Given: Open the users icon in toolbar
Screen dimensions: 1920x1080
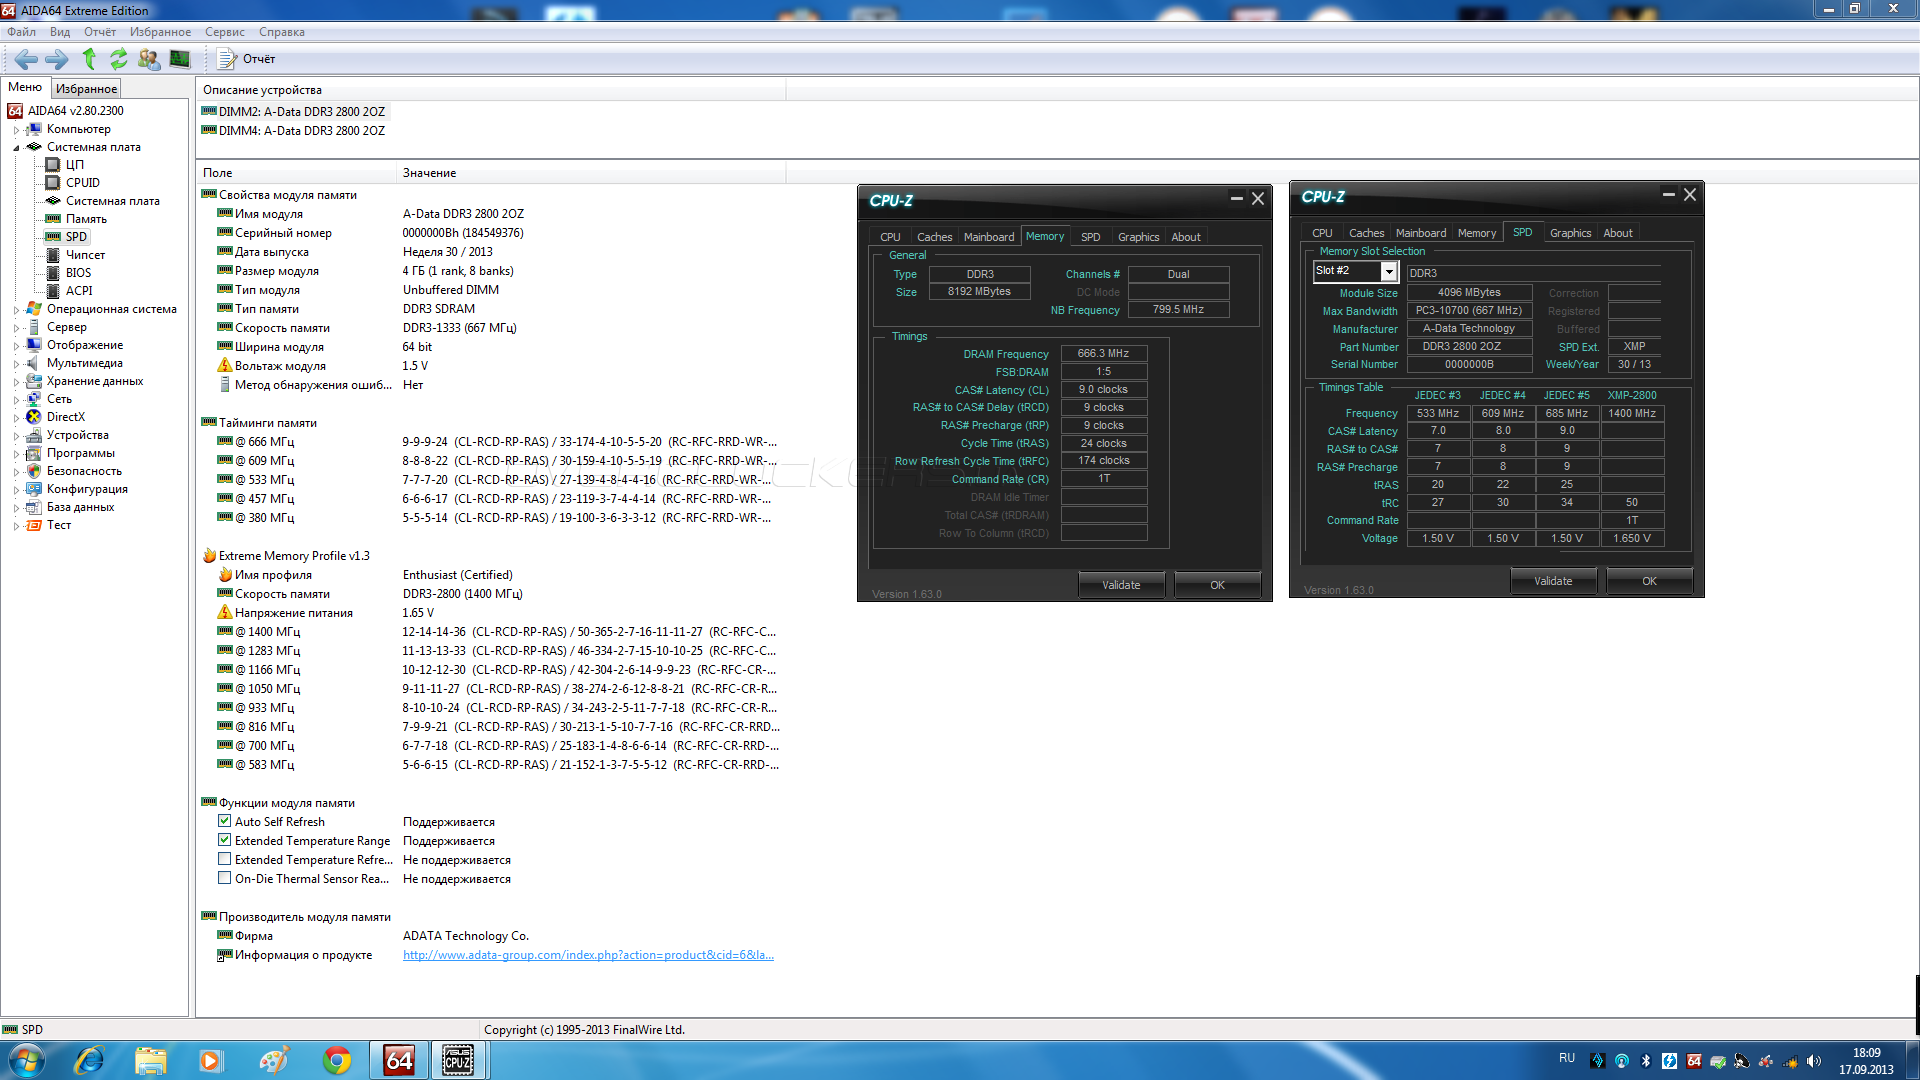Looking at the screenshot, I should [149, 59].
